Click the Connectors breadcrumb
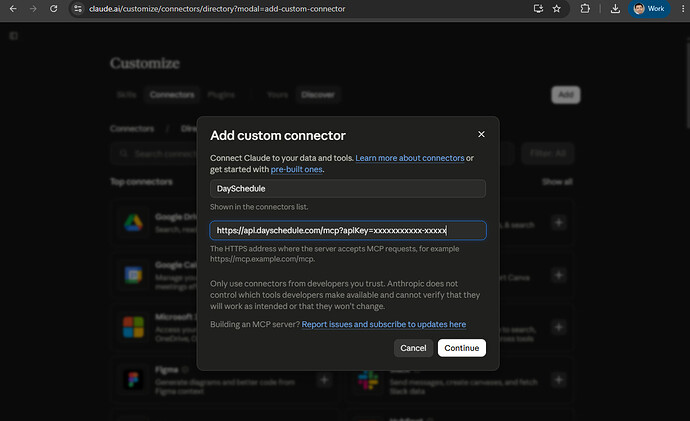The height and width of the screenshot is (421, 690). 132,128
